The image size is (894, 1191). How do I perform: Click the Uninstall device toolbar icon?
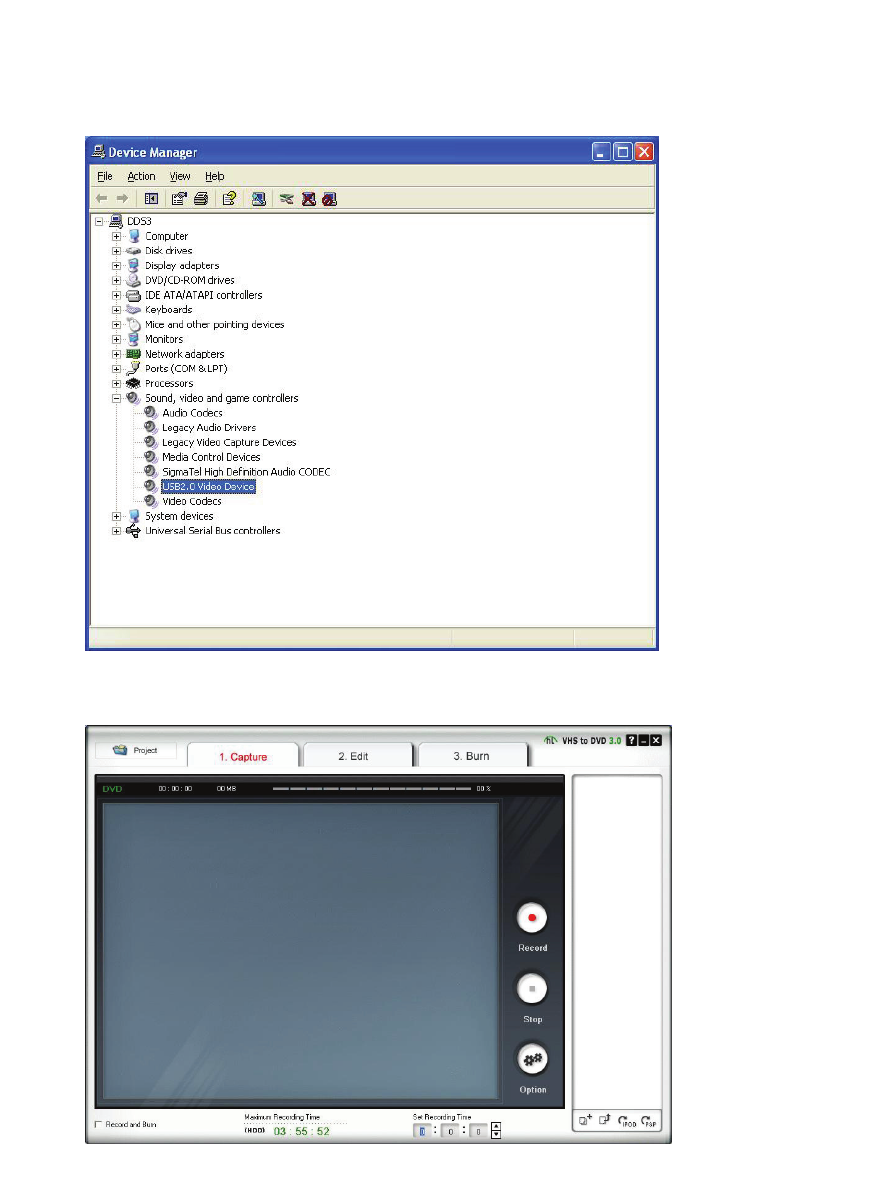tap(308, 198)
